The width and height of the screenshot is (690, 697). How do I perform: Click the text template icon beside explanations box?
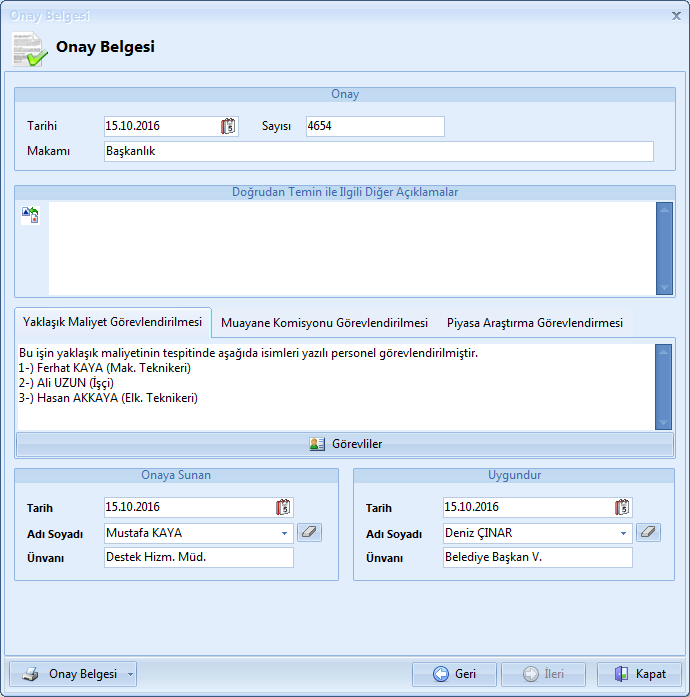coord(30,215)
